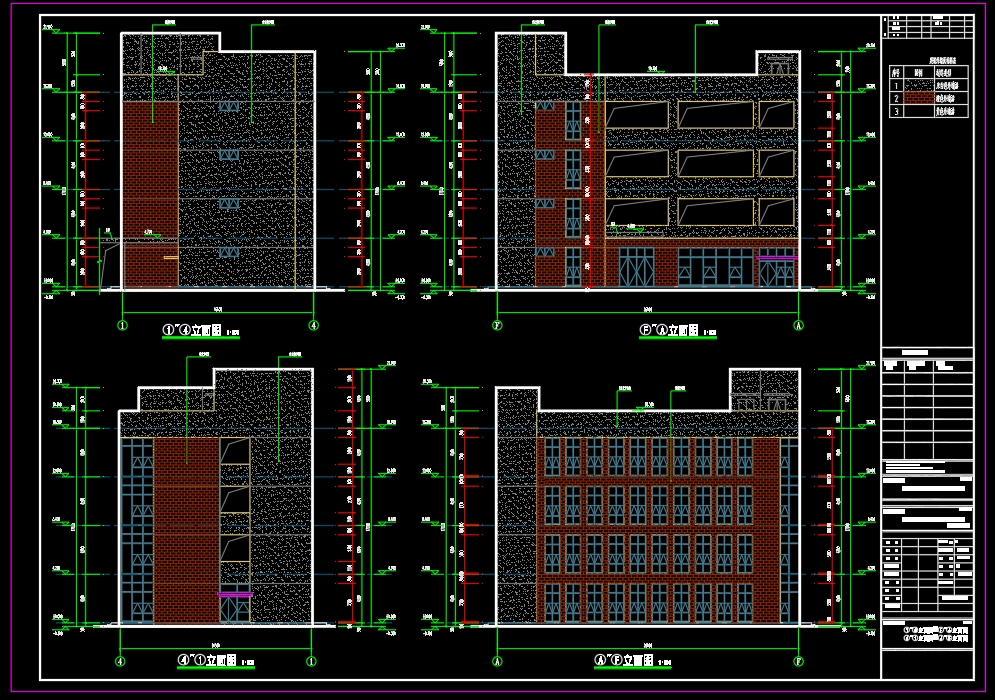The width and height of the screenshot is (995, 700).
Task: Click axis bubble ④ under the bottom-left elevation
Action: 120,661
